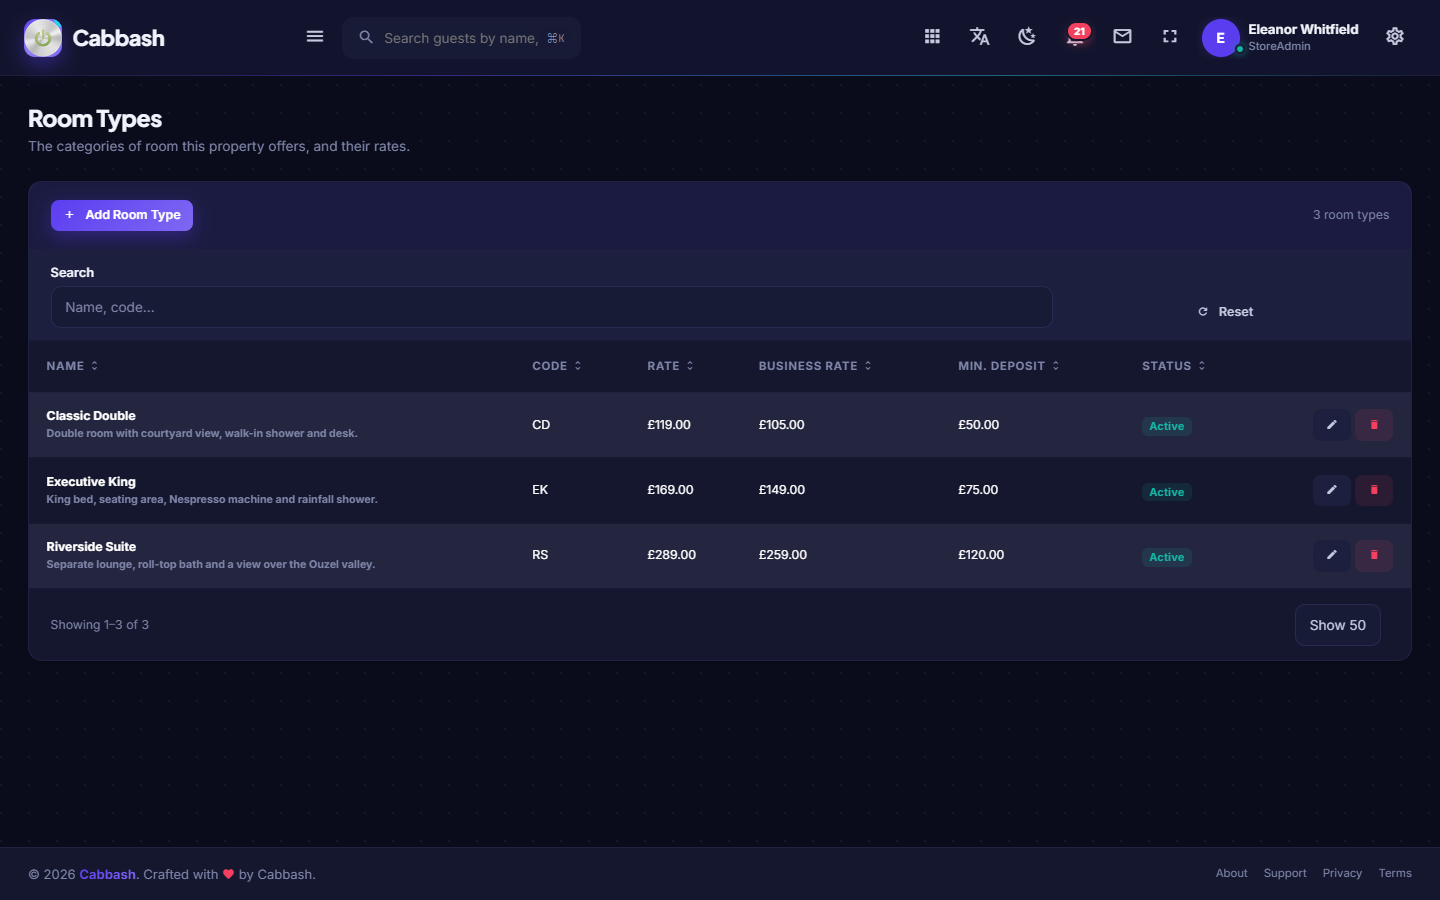The image size is (1440, 900).
Task: Focus the global guest search box
Action: [x=461, y=38]
